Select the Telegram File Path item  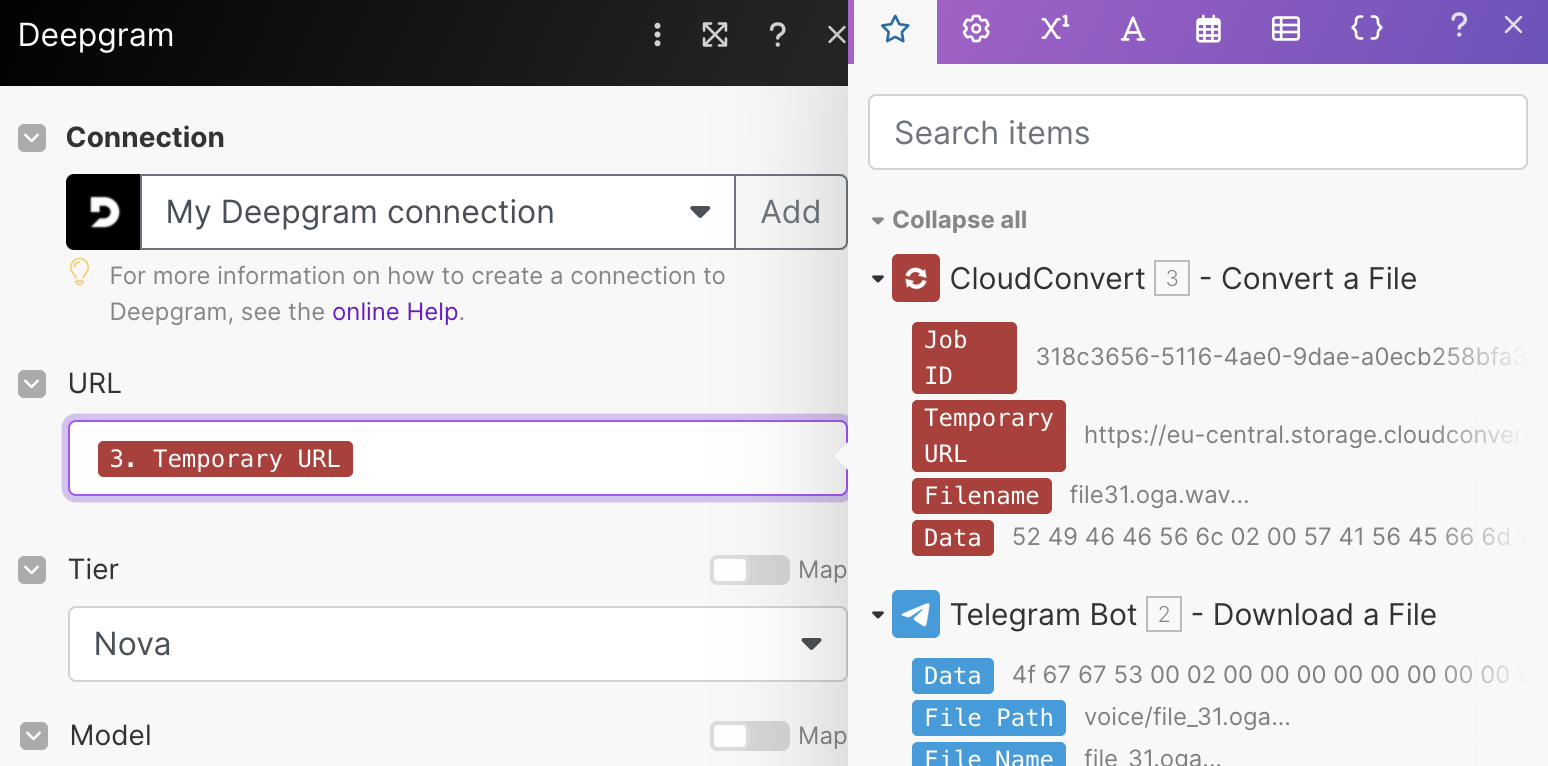(989, 718)
